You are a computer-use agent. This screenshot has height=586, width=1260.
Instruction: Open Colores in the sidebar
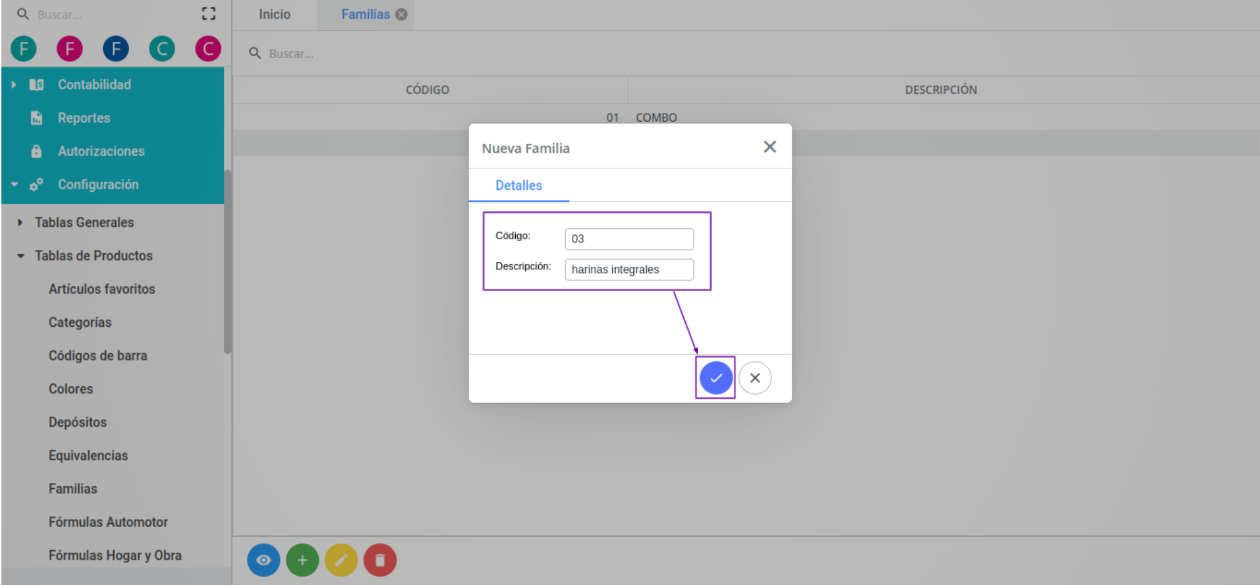pyautogui.click(x=71, y=389)
